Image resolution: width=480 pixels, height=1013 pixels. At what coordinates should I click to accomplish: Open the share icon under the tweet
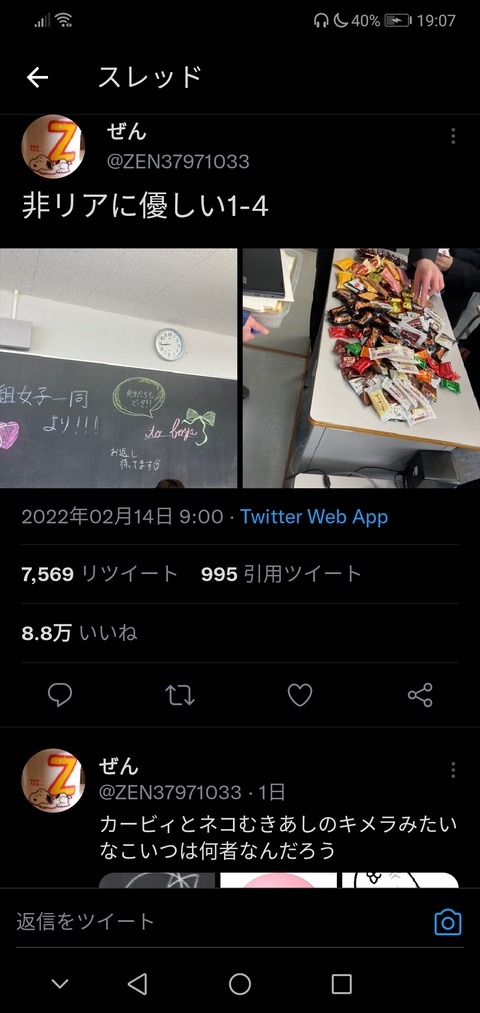(420, 695)
